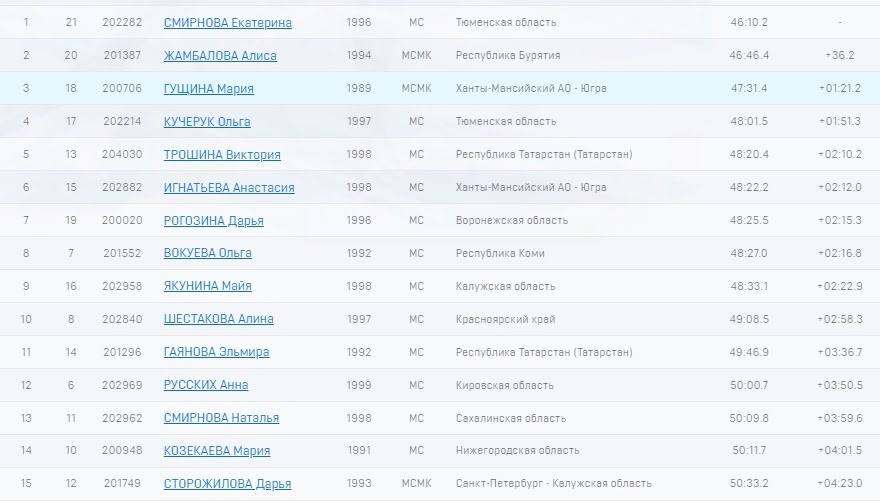This screenshot has width=880, height=501.
Task: Click the winning time 46:10.2
Action: (749, 22)
